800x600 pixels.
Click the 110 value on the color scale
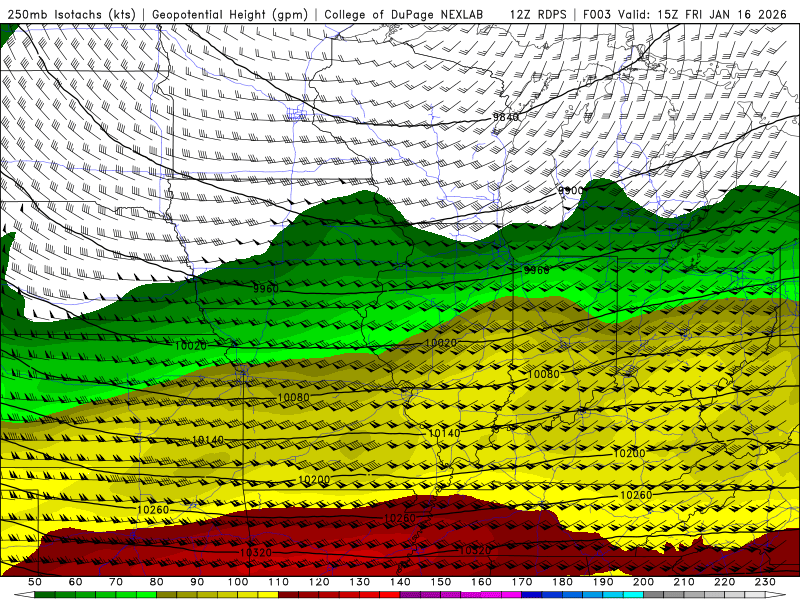coord(279,582)
